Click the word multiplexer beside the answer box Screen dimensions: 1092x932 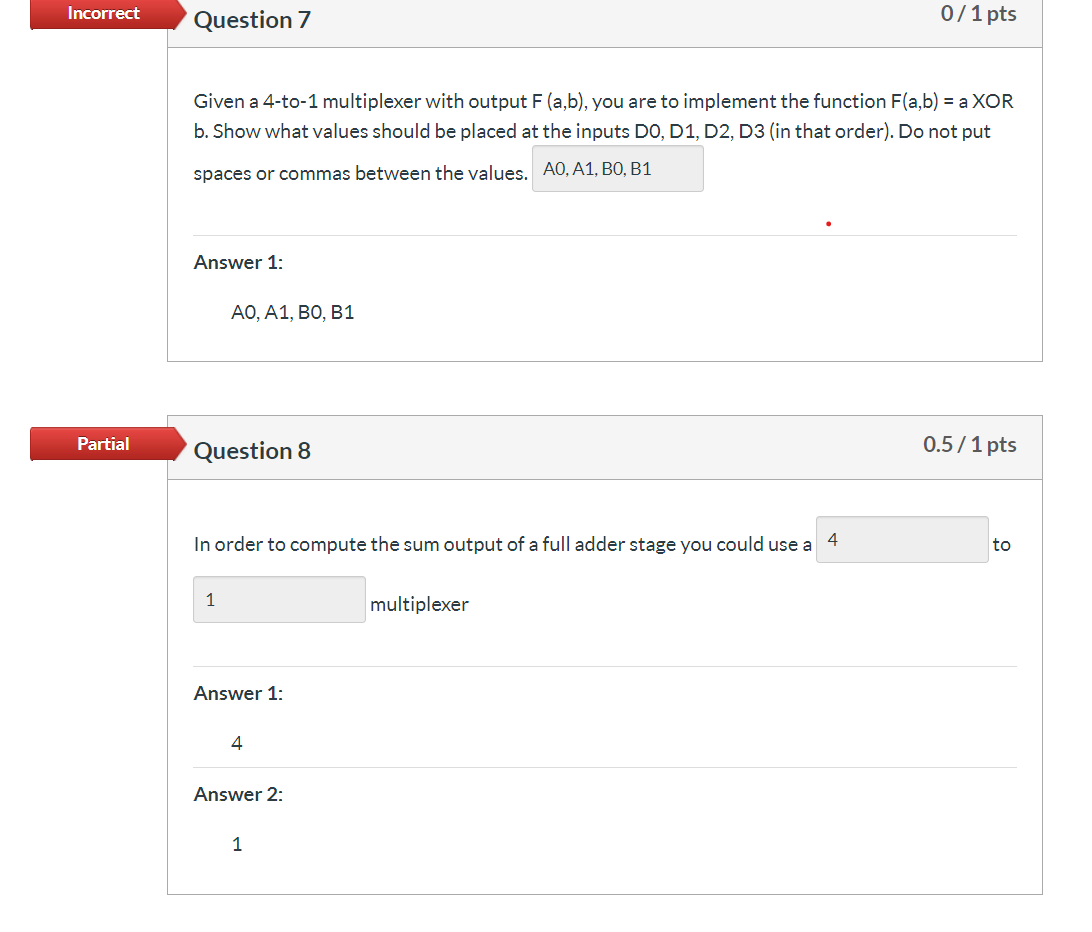click(x=420, y=604)
